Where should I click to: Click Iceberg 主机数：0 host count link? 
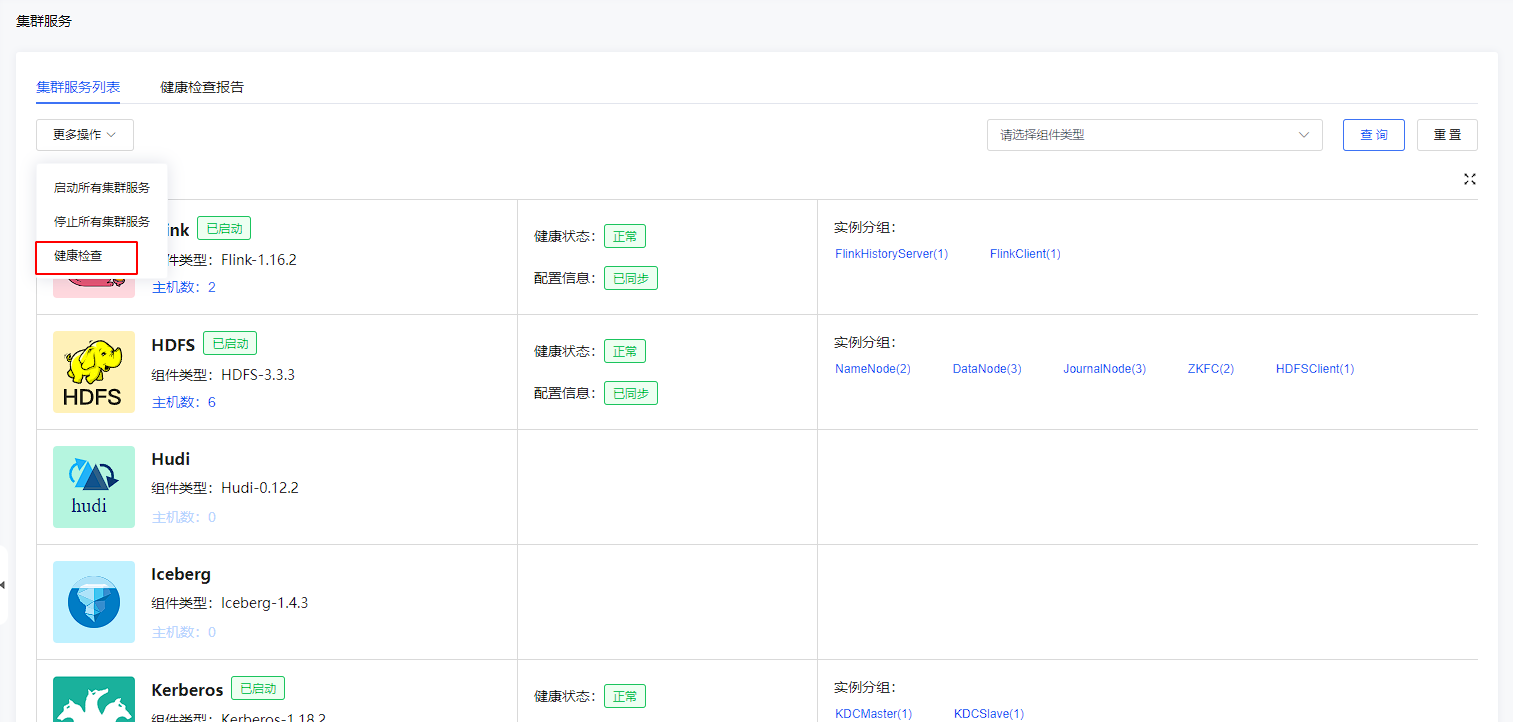tap(184, 633)
